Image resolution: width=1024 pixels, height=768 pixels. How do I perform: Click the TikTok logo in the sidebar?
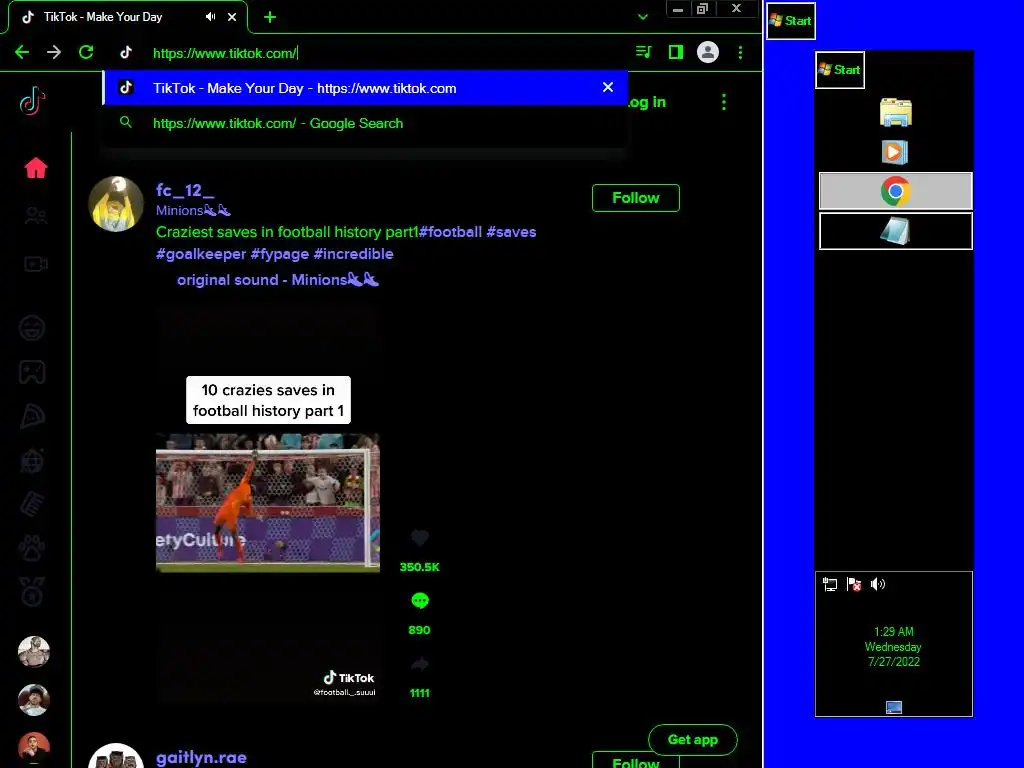pos(32,102)
